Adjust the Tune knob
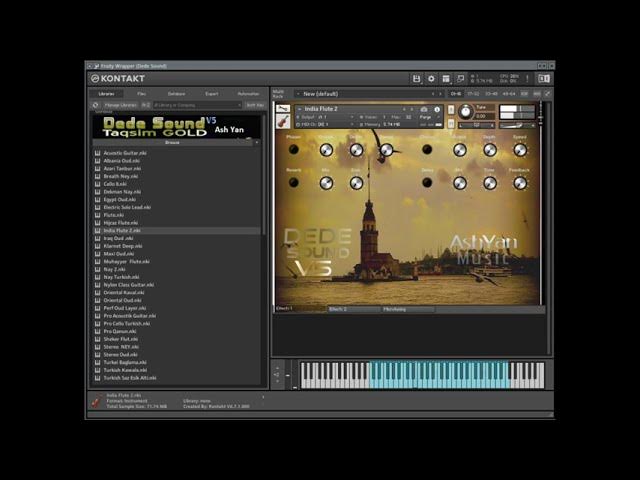Image resolution: width=640 pixels, height=480 pixels. click(x=466, y=112)
